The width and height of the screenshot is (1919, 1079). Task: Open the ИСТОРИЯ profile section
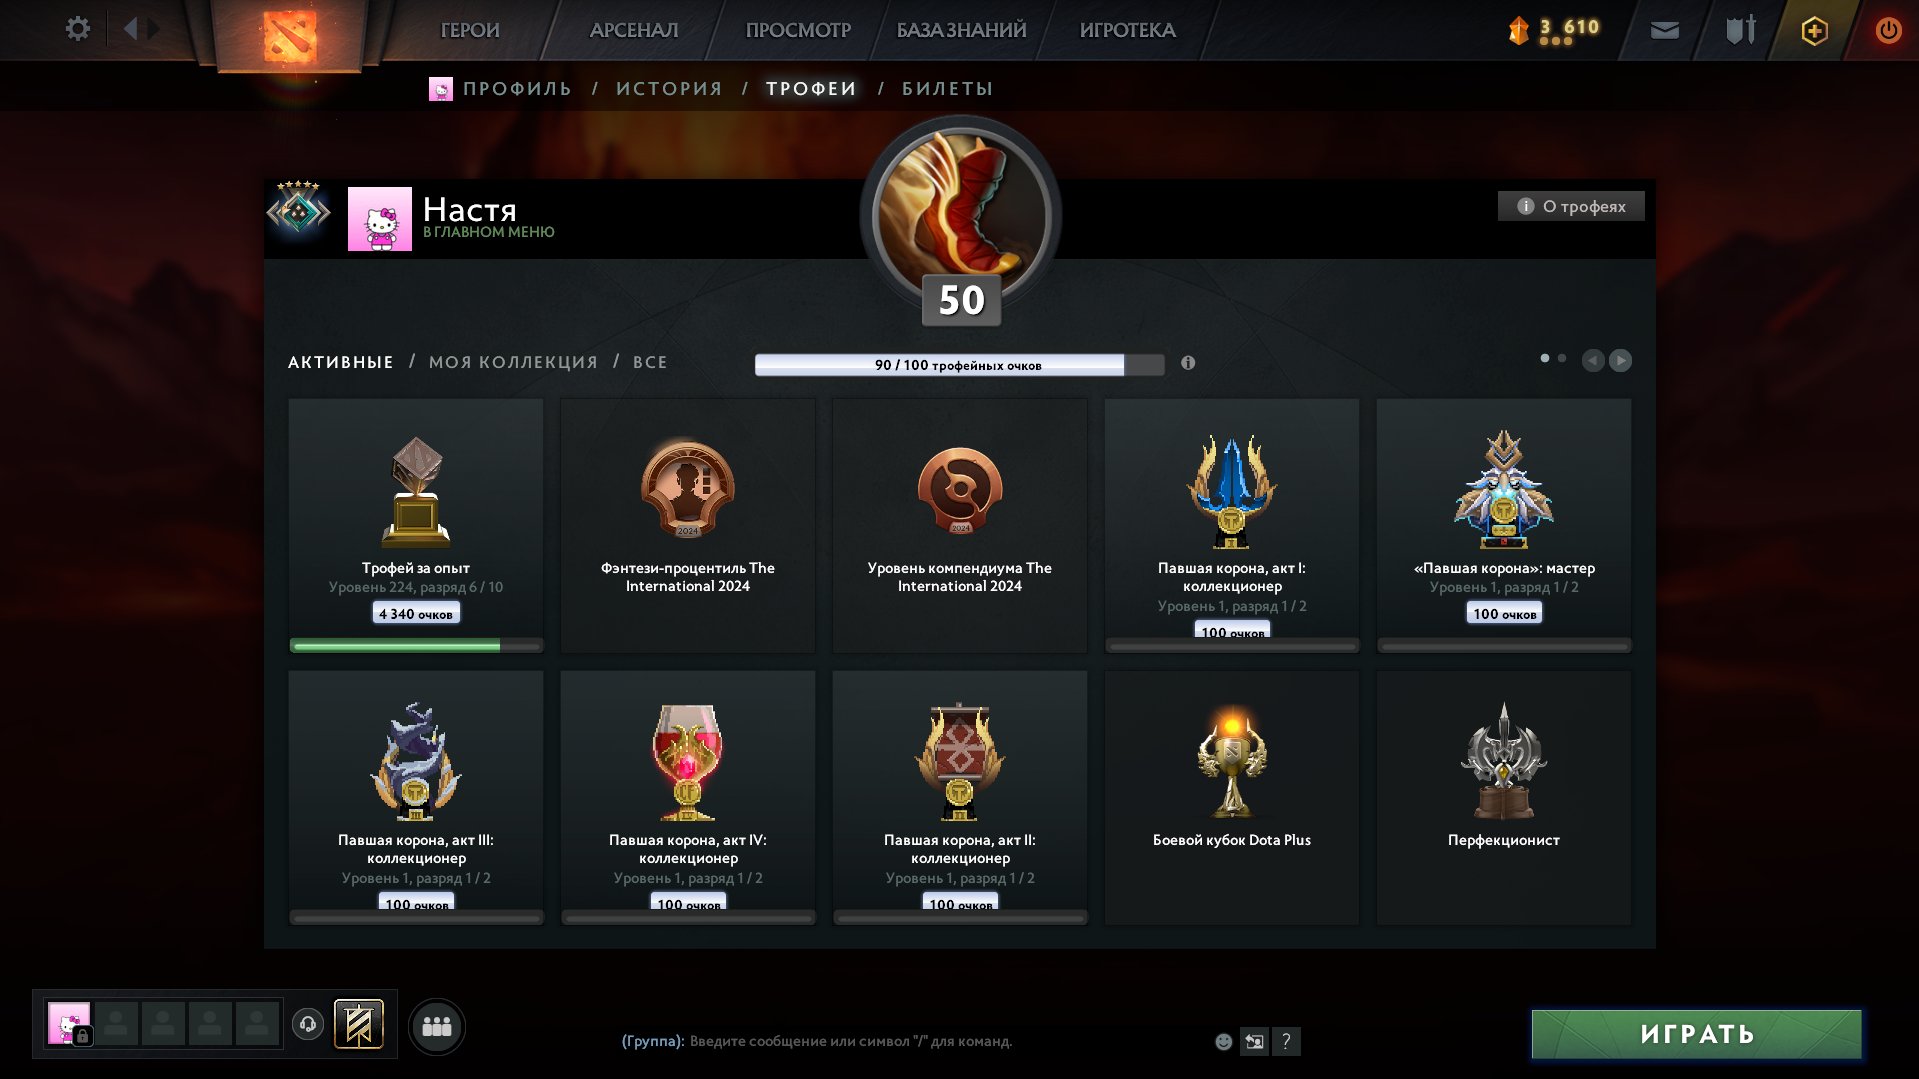[x=669, y=89]
